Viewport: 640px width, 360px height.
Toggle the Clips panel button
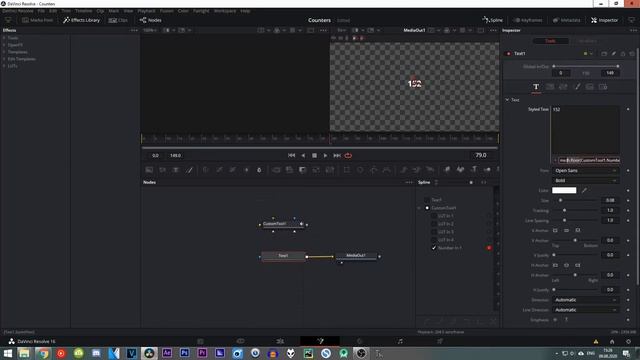coord(118,20)
